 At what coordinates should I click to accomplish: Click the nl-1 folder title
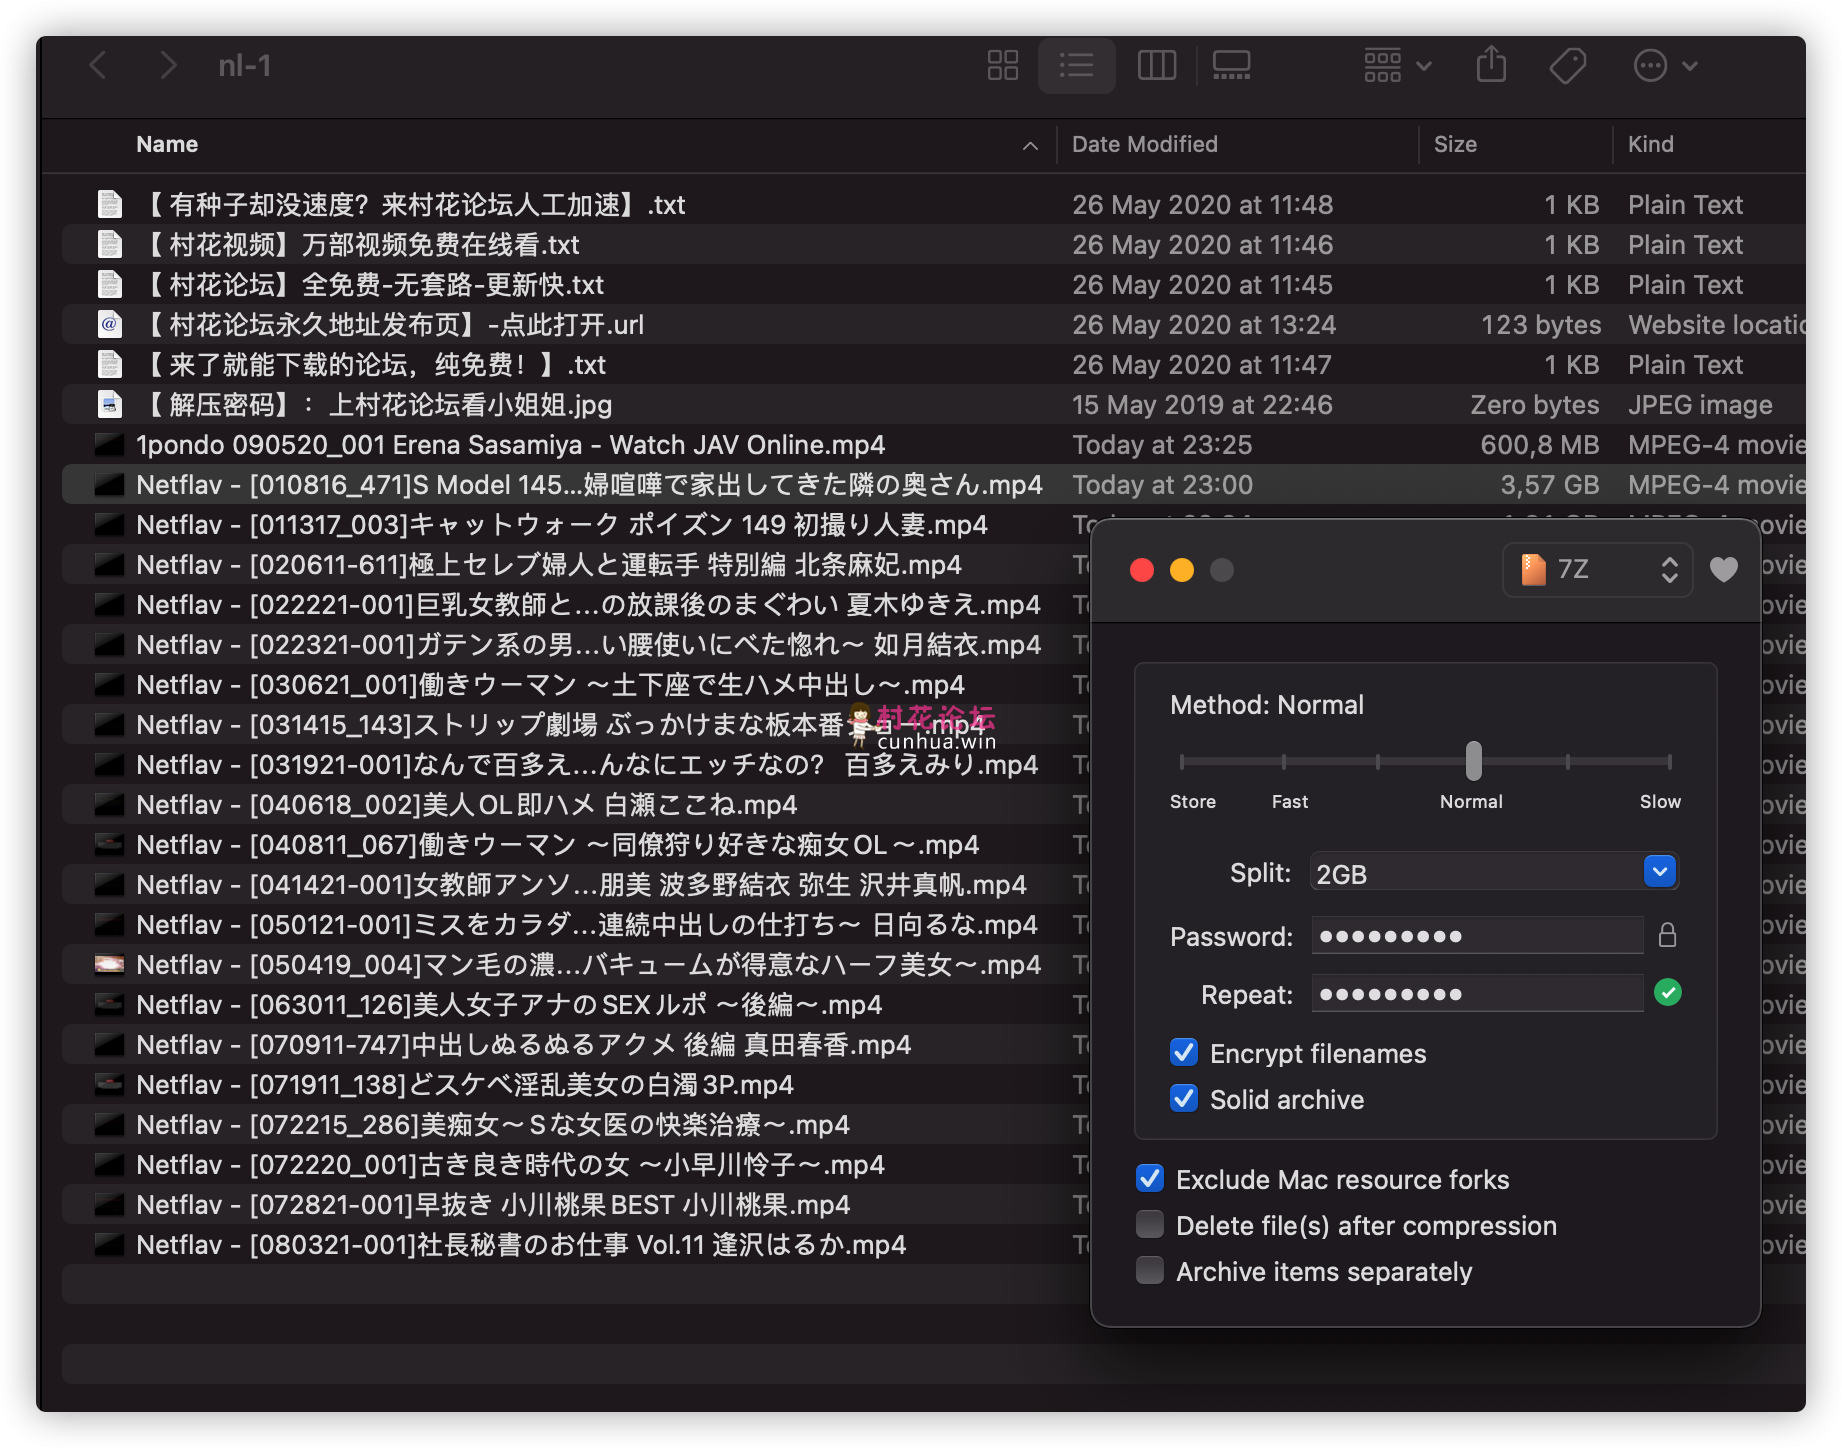tap(245, 66)
